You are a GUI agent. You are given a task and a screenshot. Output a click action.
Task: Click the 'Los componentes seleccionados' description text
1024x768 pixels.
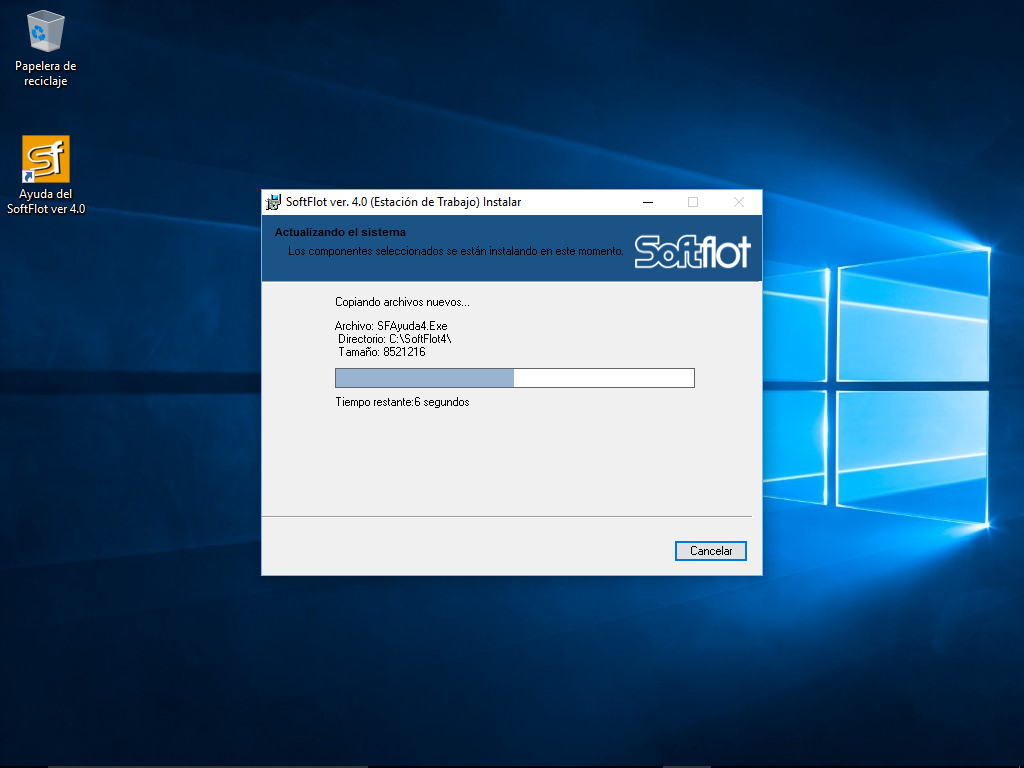pyautogui.click(x=455, y=251)
